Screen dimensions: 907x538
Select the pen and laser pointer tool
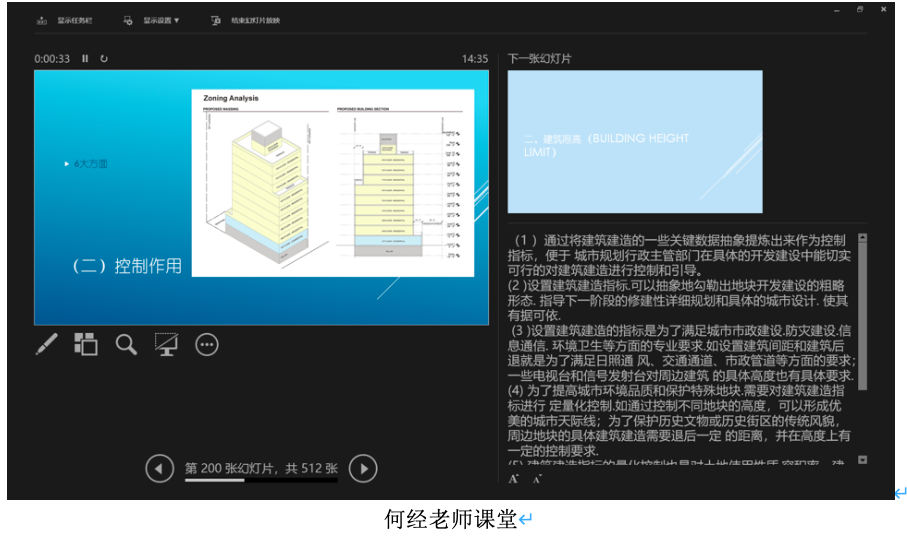pos(47,344)
